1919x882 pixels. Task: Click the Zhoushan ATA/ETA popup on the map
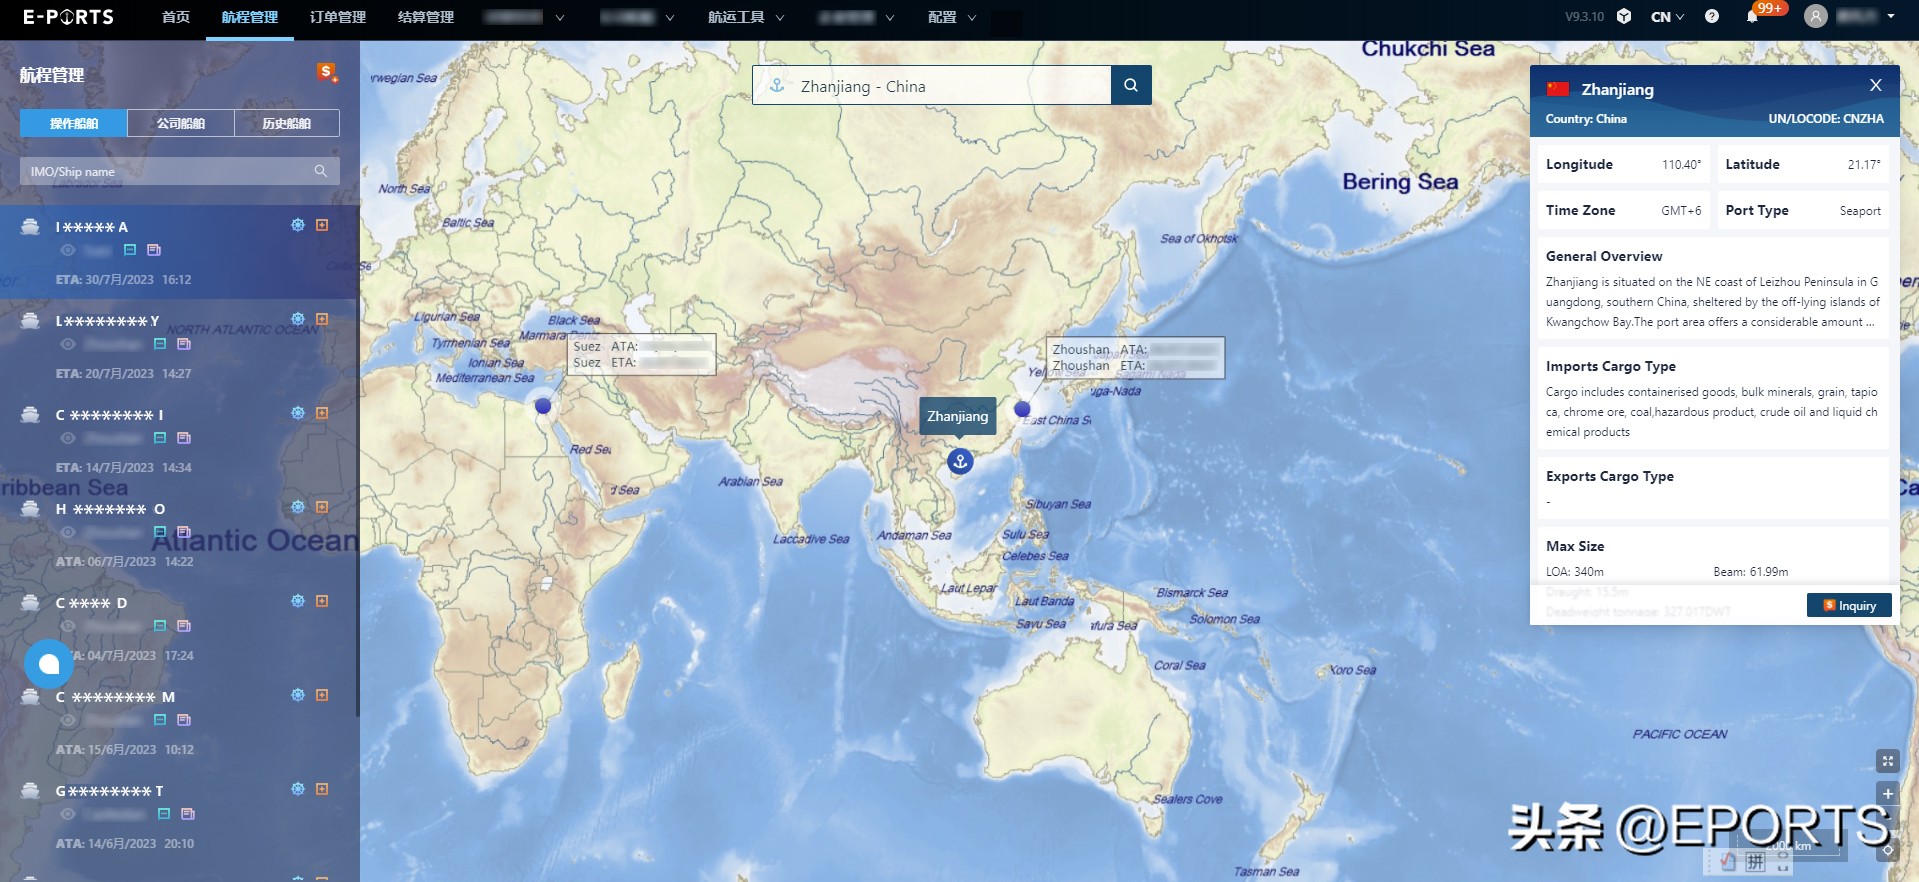point(1135,357)
